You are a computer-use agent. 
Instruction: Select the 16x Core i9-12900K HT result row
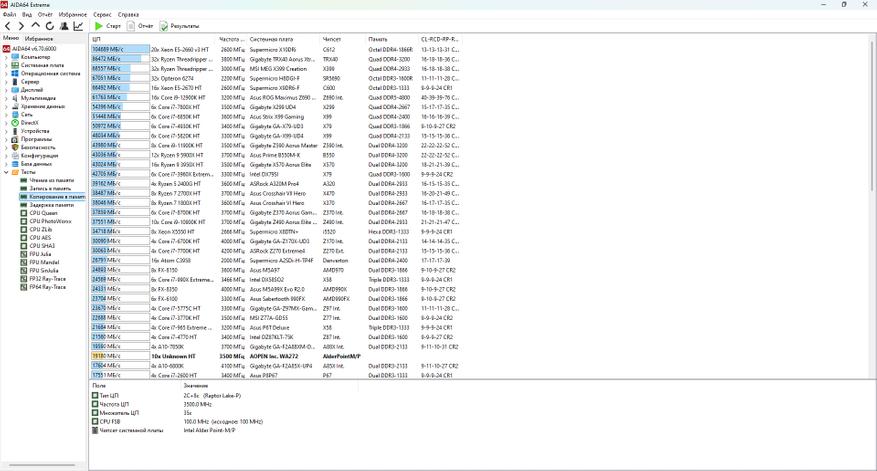(275, 97)
